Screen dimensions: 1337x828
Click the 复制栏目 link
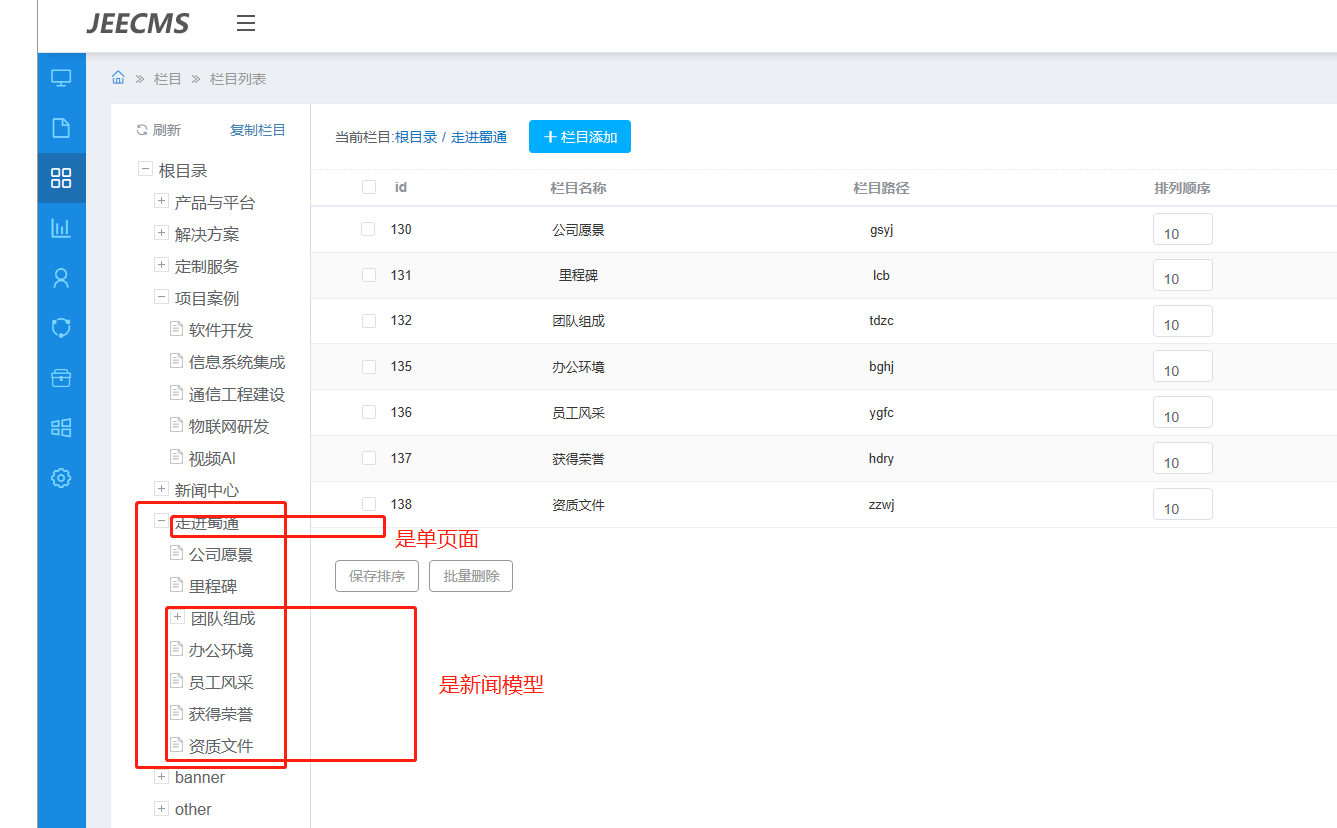pyautogui.click(x=258, y=130)
